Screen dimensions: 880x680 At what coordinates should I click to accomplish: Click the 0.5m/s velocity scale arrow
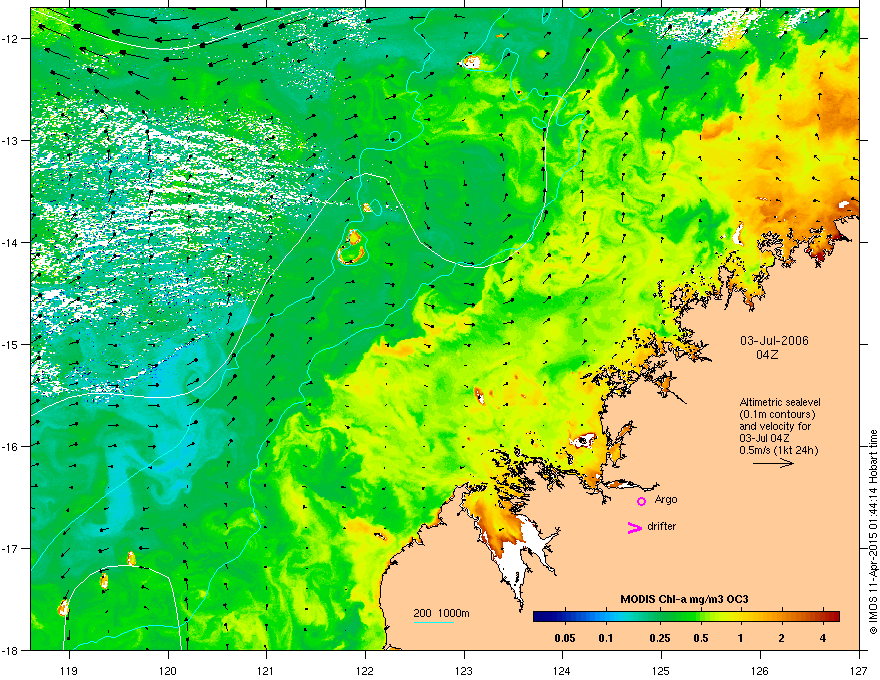pyautogui.click(x=773, y=463)
